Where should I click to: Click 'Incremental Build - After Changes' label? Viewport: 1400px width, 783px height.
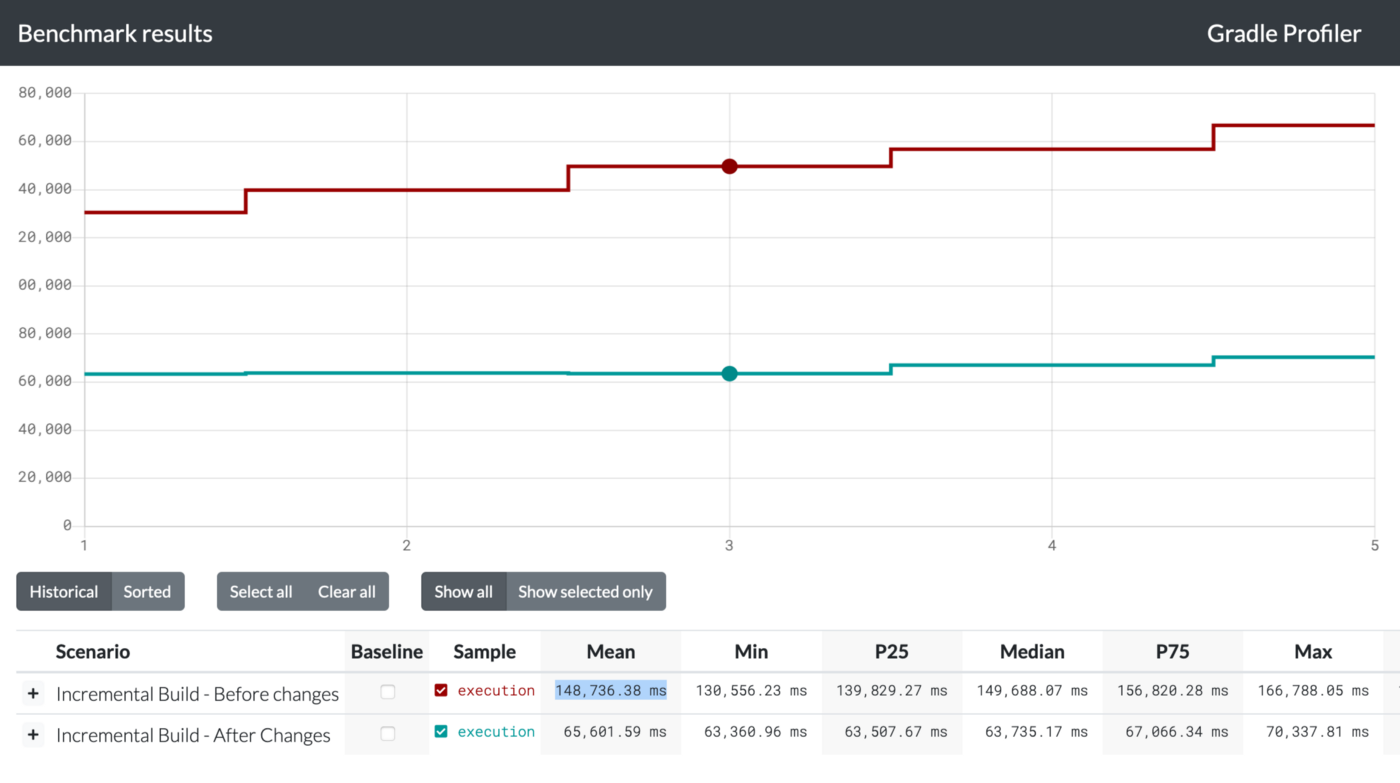coord(193,735)
